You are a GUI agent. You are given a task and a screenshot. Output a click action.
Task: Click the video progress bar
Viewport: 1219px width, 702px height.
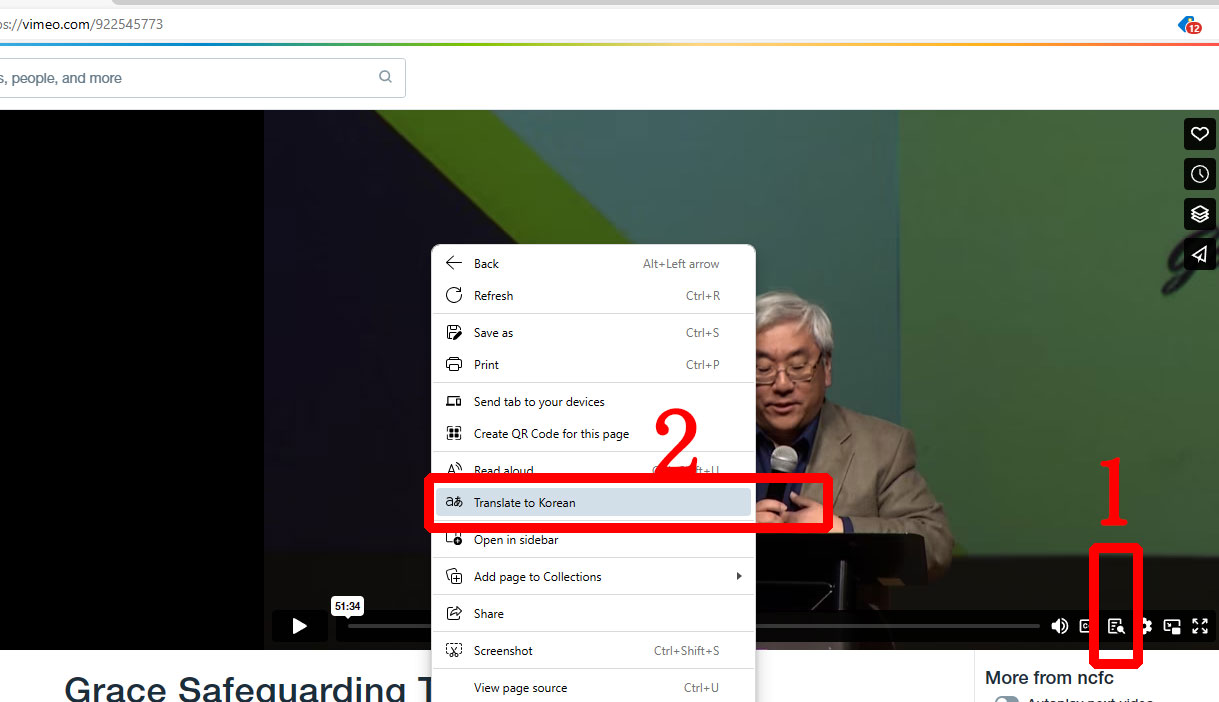[x=900, y=627]
